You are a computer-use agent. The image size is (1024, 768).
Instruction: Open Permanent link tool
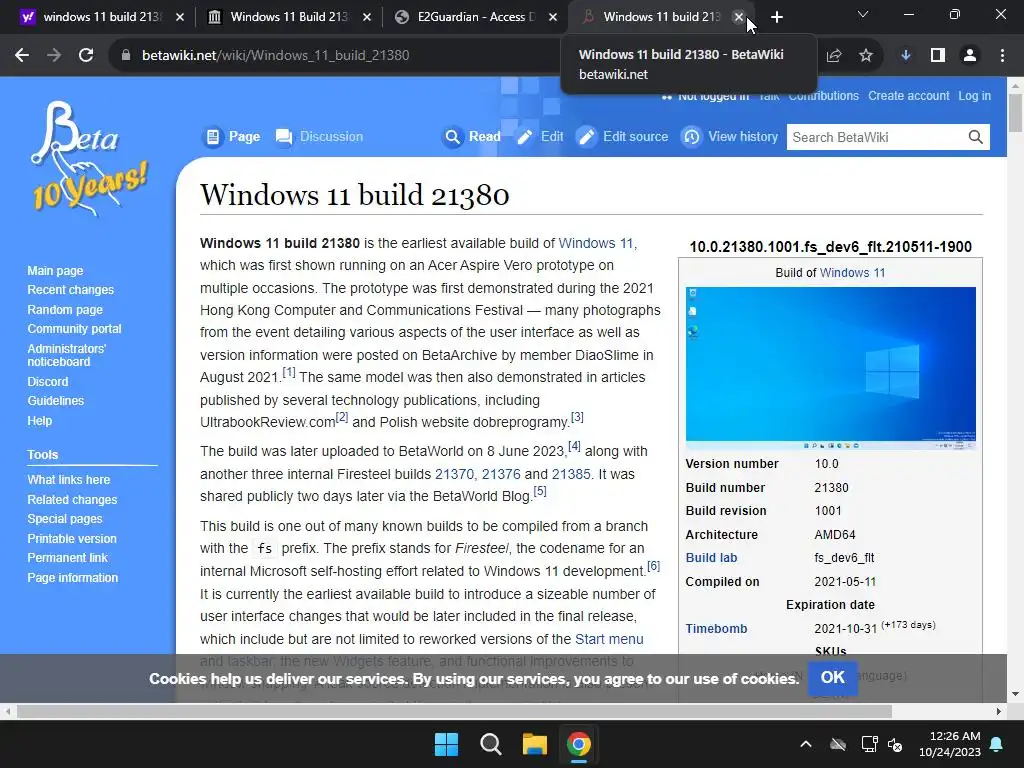[67, 558]
